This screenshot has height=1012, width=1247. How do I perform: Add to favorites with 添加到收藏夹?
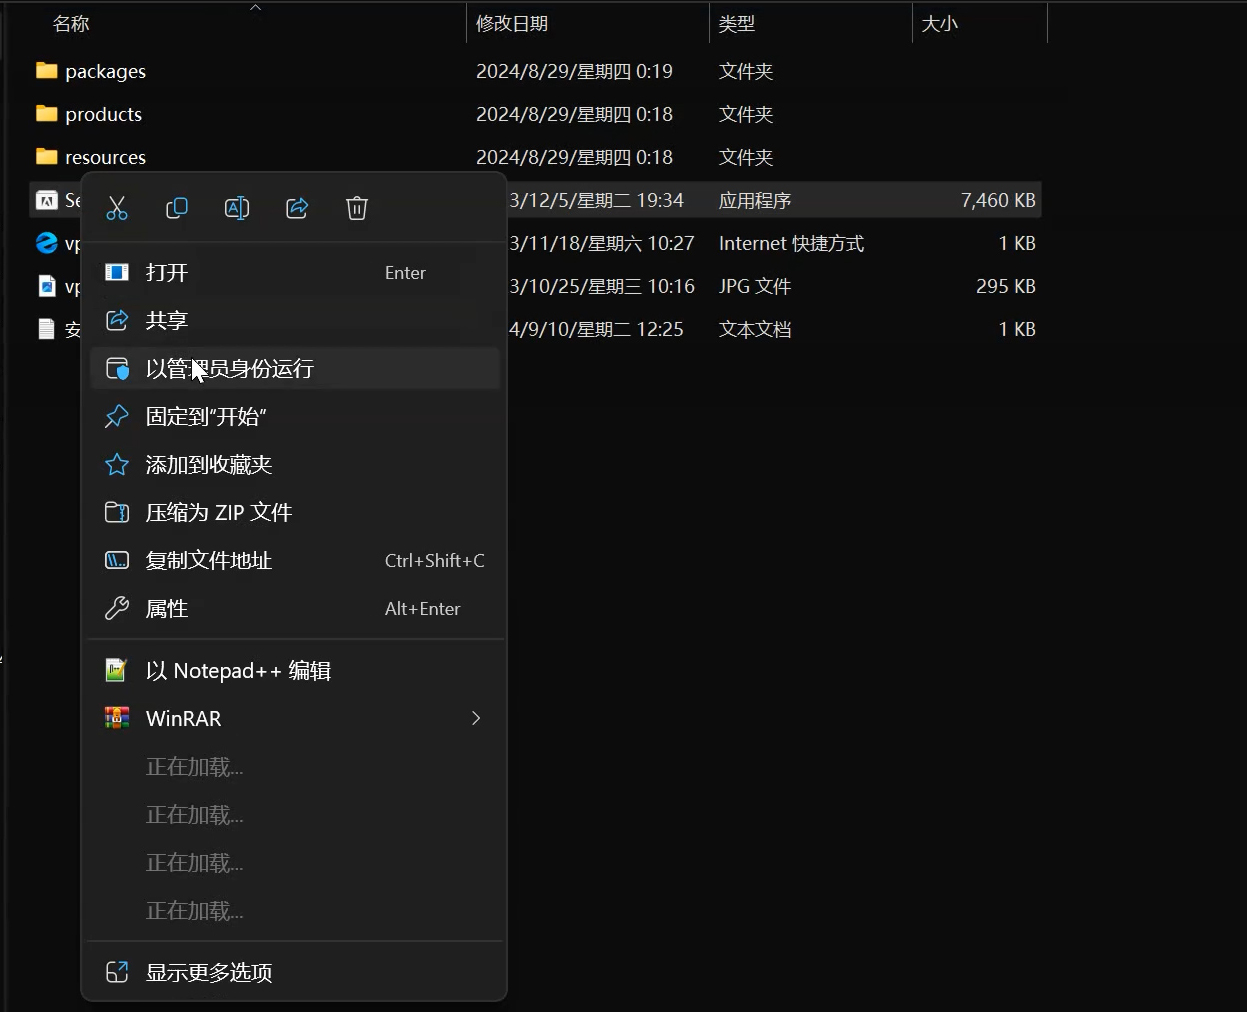click(209, 465)
